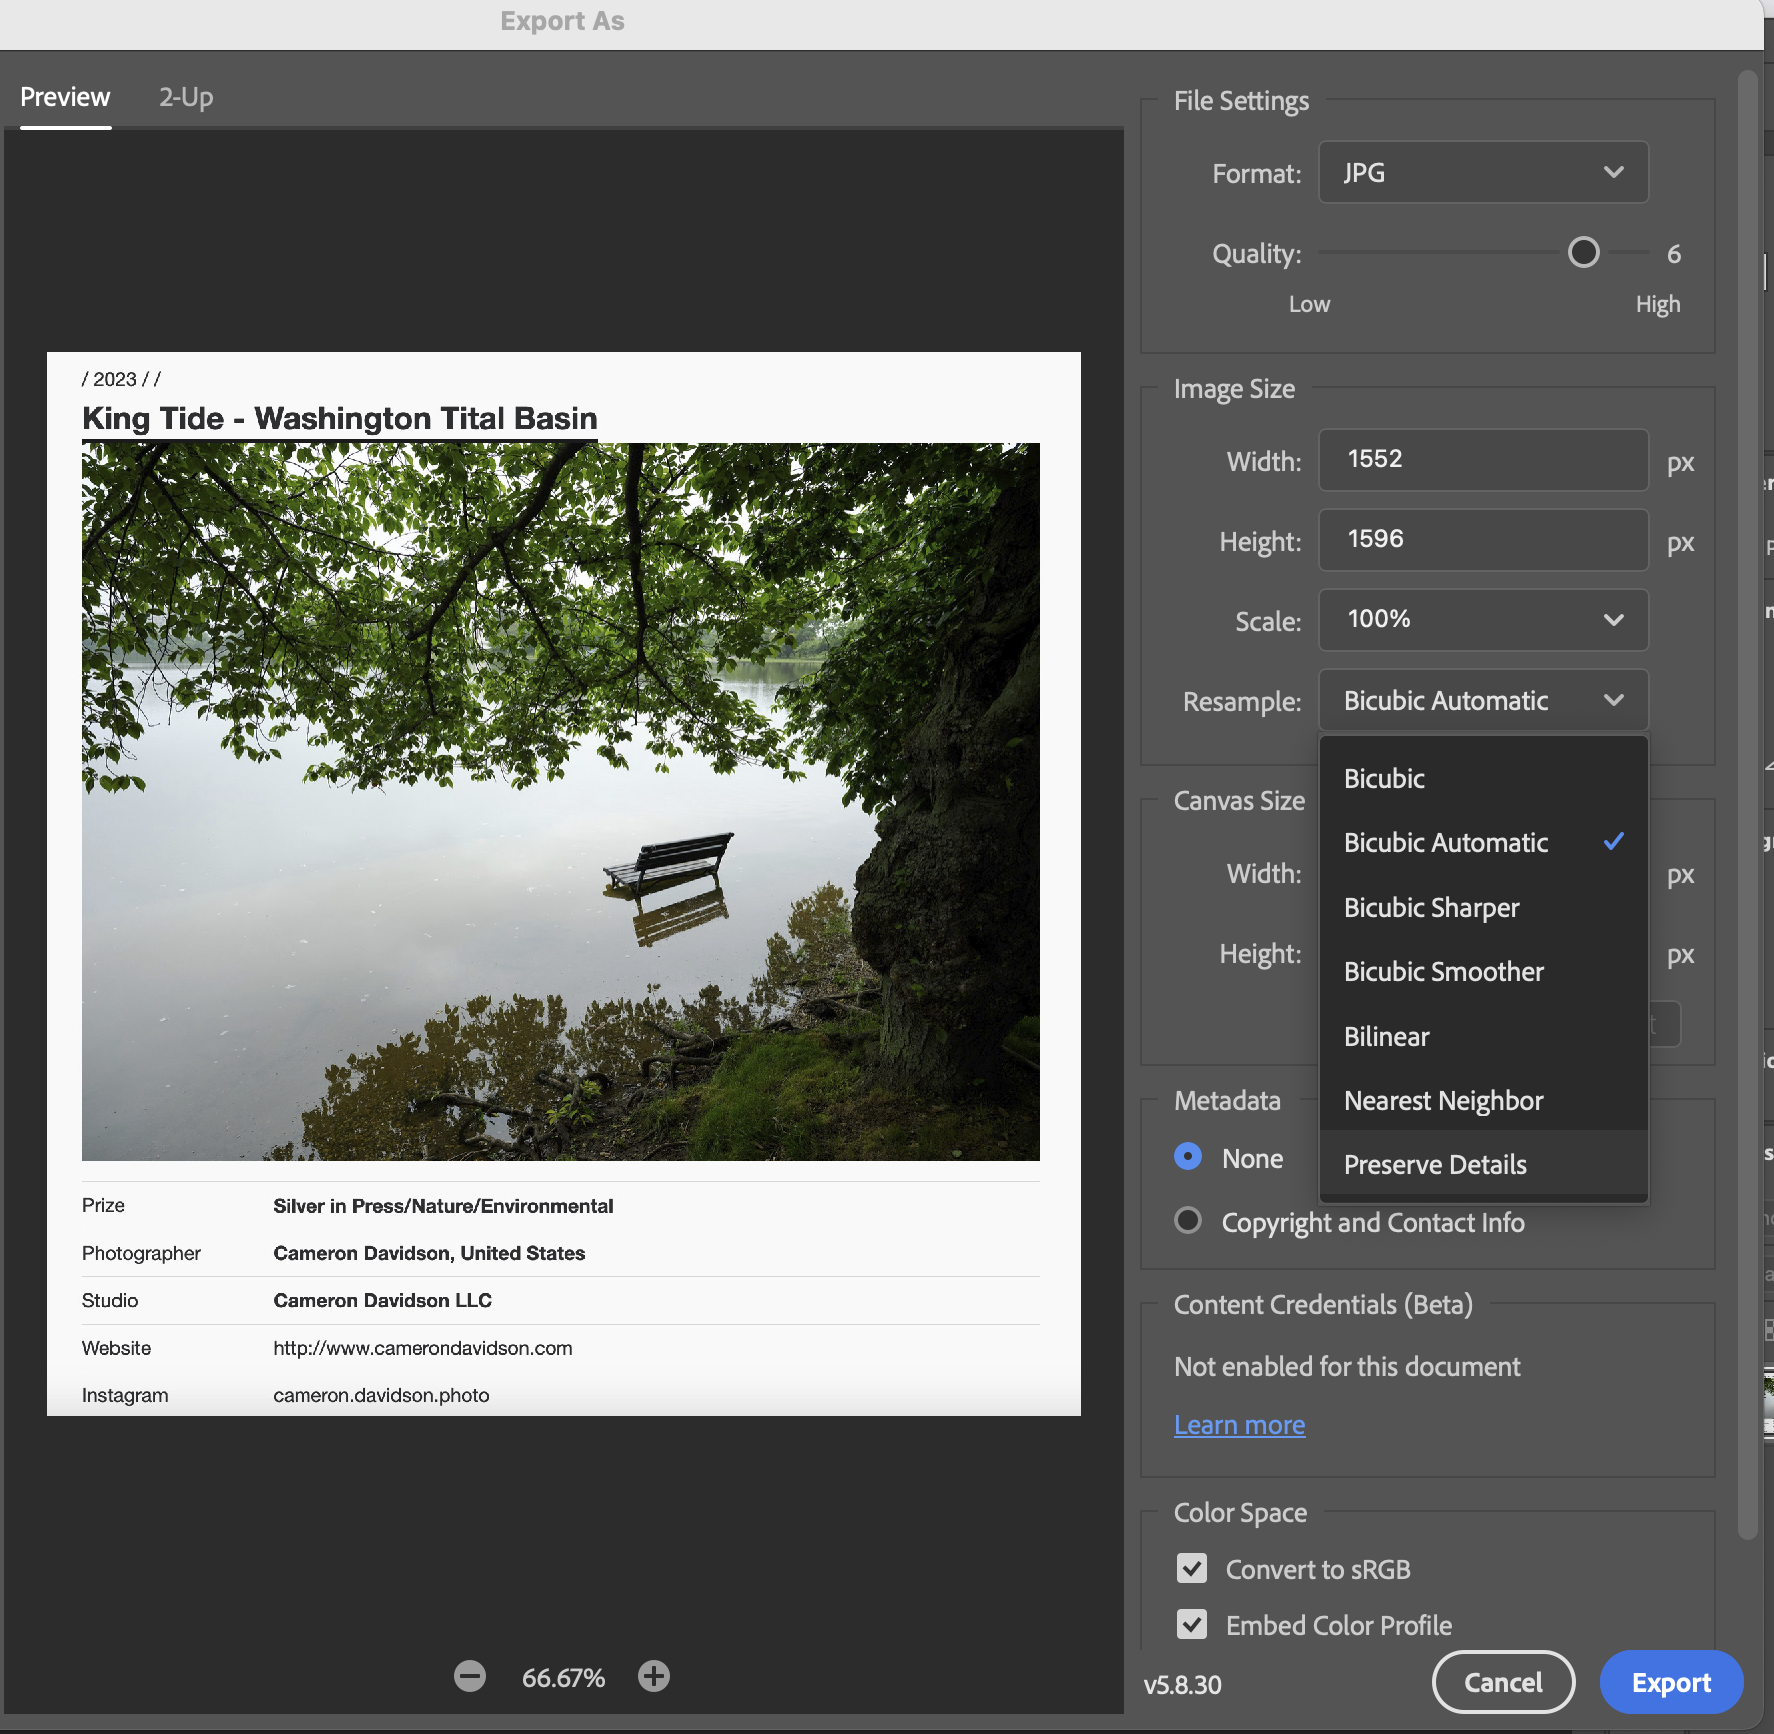Viewport: 1774px width, 1734px height.
Task: Click the settings panel vertical scrollbar
Action: (x=1747, y=805)
